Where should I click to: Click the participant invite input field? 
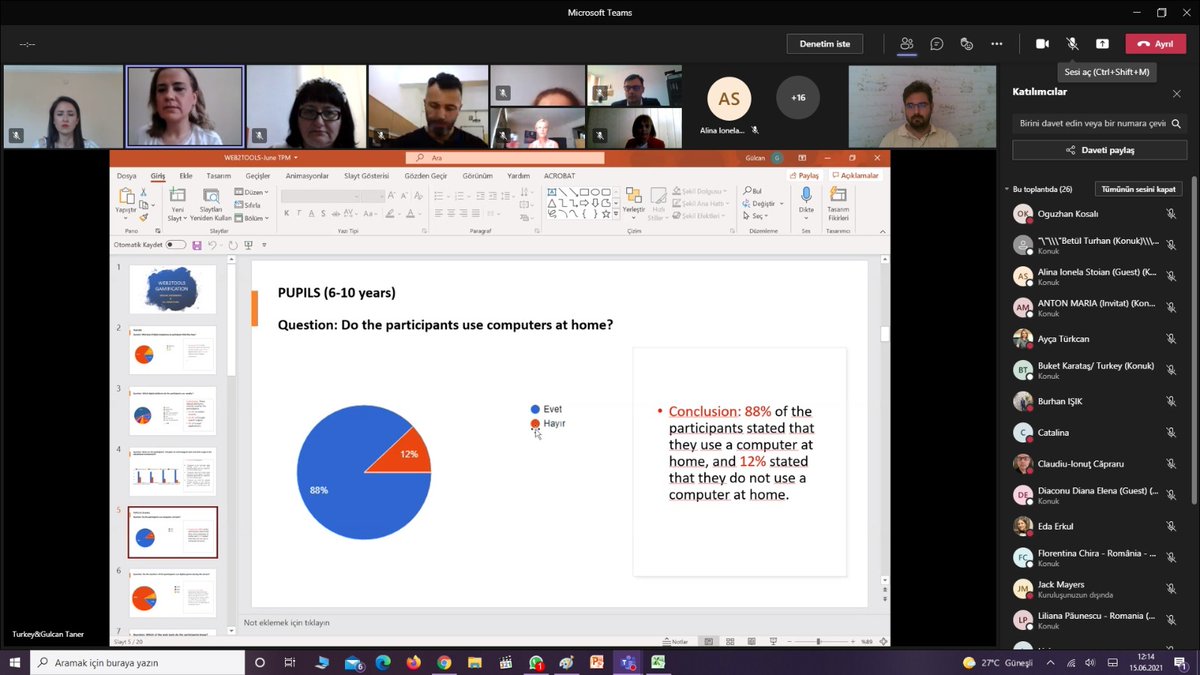[x=1100, y=123]
